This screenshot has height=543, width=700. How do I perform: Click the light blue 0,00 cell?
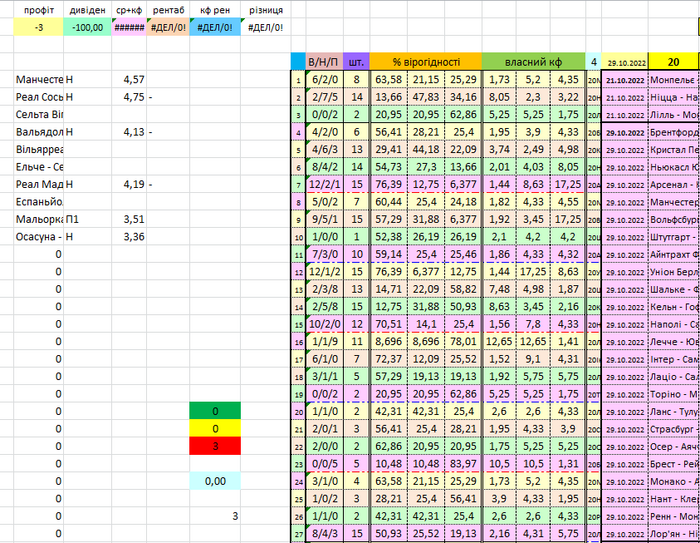(x=215, y=481)
